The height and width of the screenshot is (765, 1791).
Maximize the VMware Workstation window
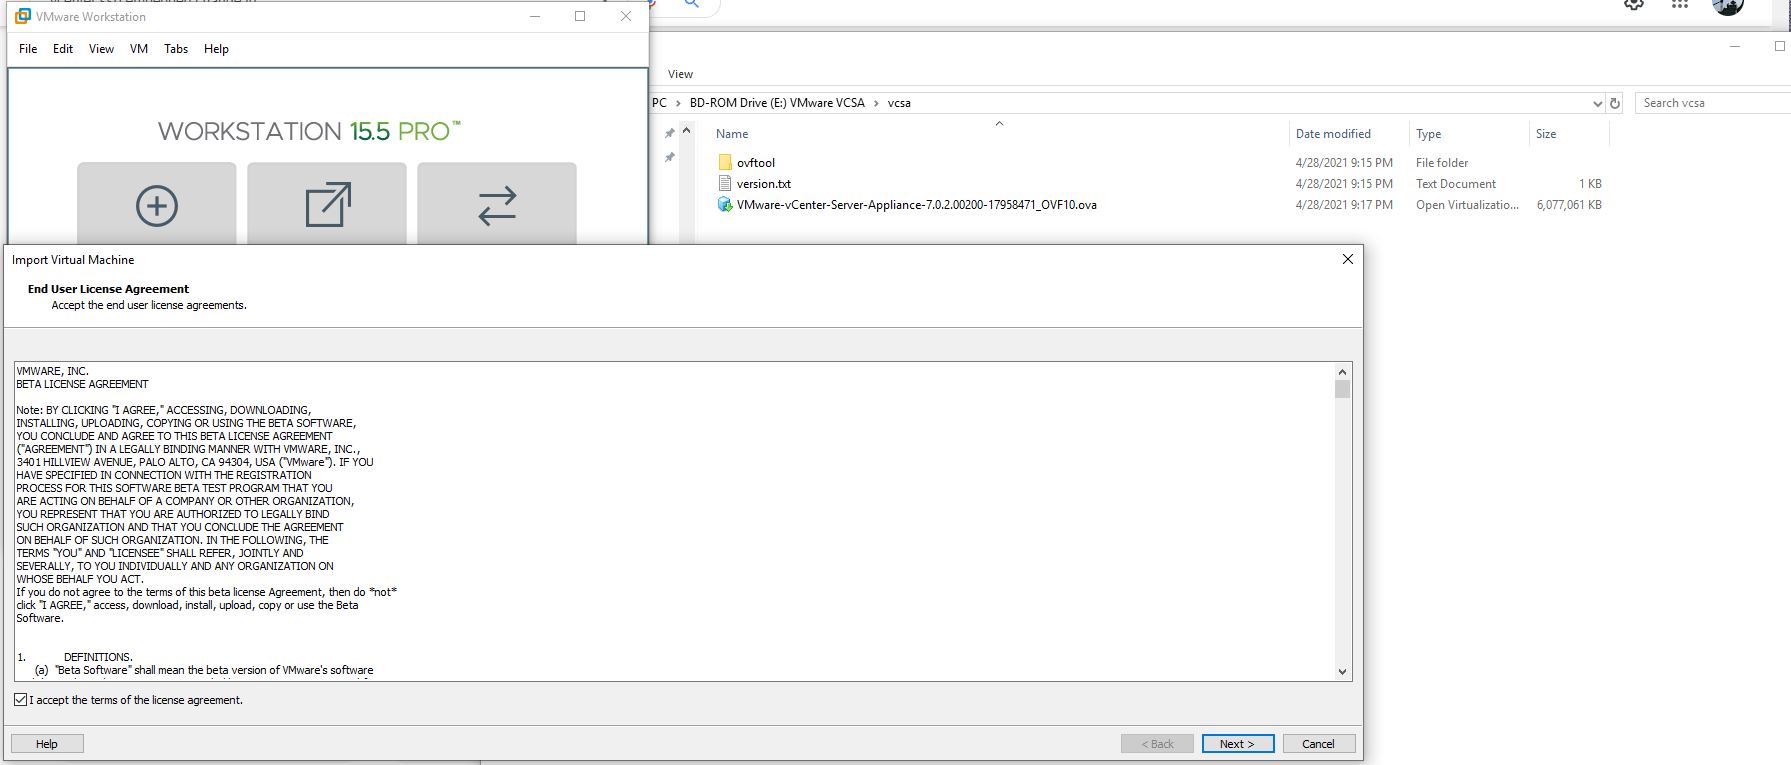[x=580, y=16]
